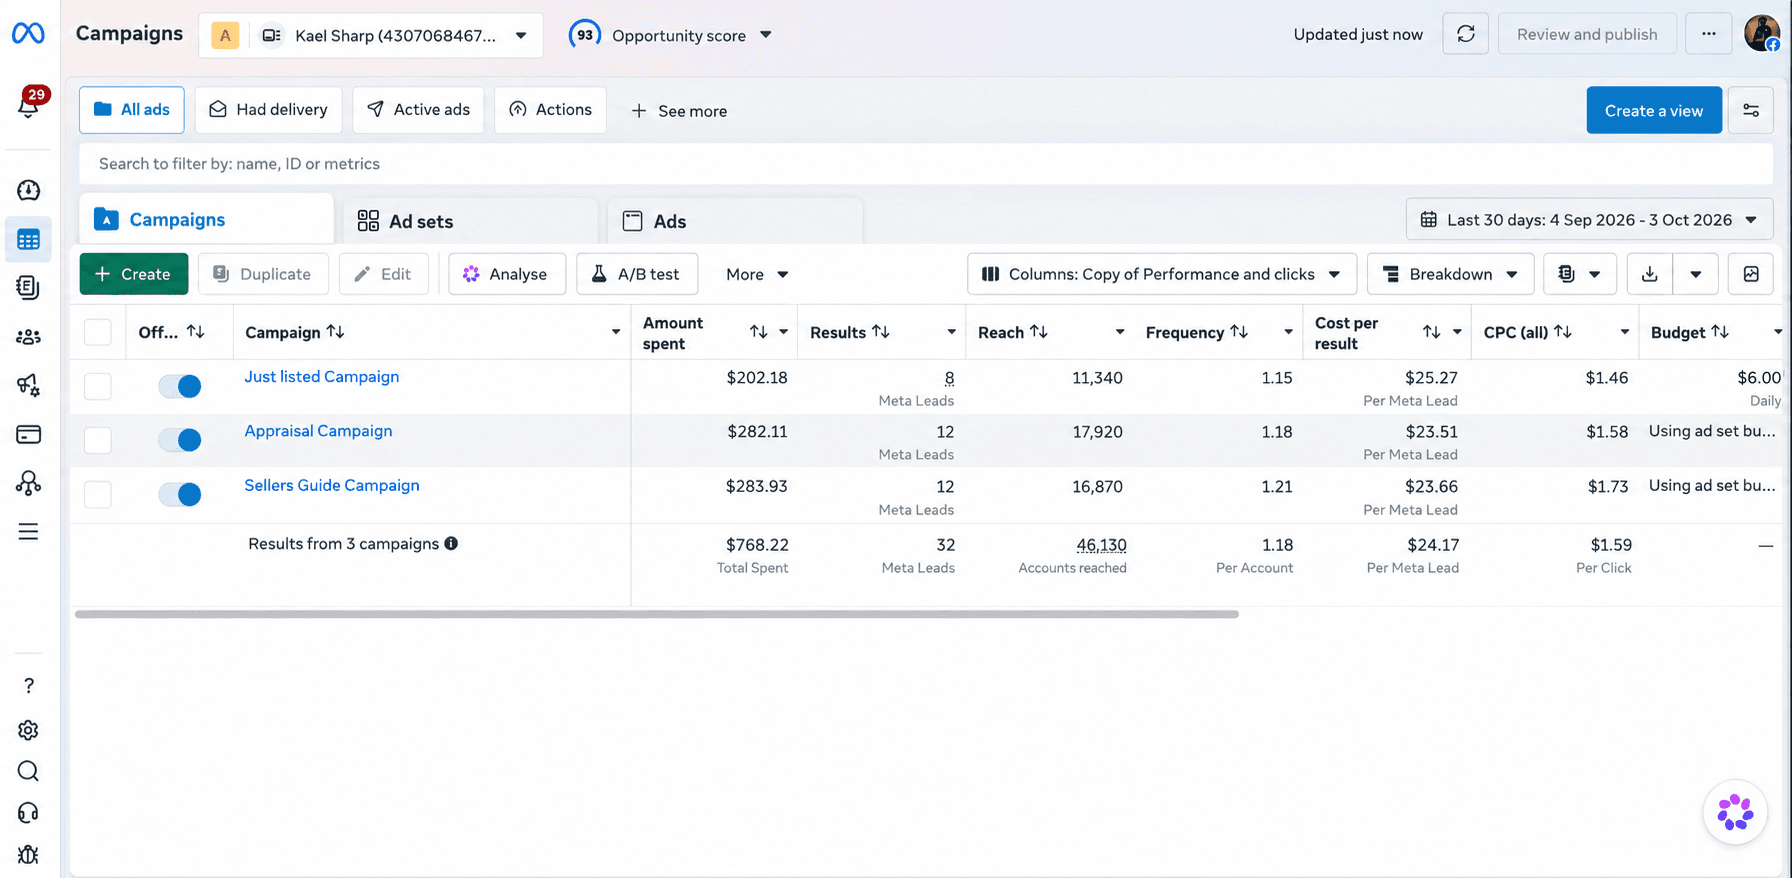Open the Appraisal Campaign link
This screenshot has height=878, width=1792.
[318, 431]
